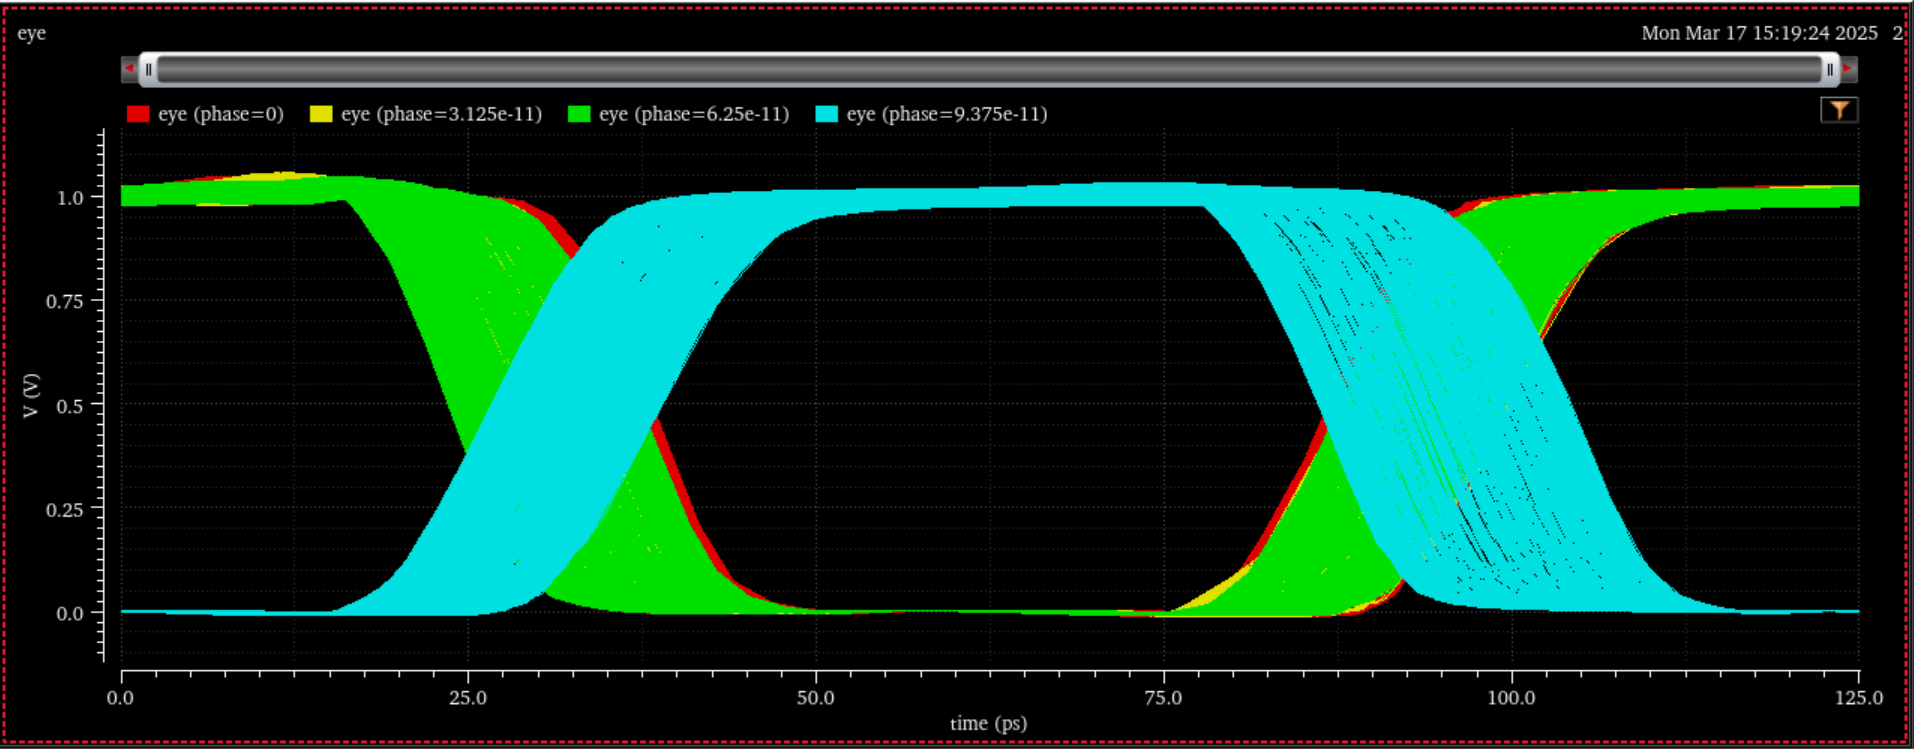Click the 1.0 tick on voltage axis

(x=70, y=197)
